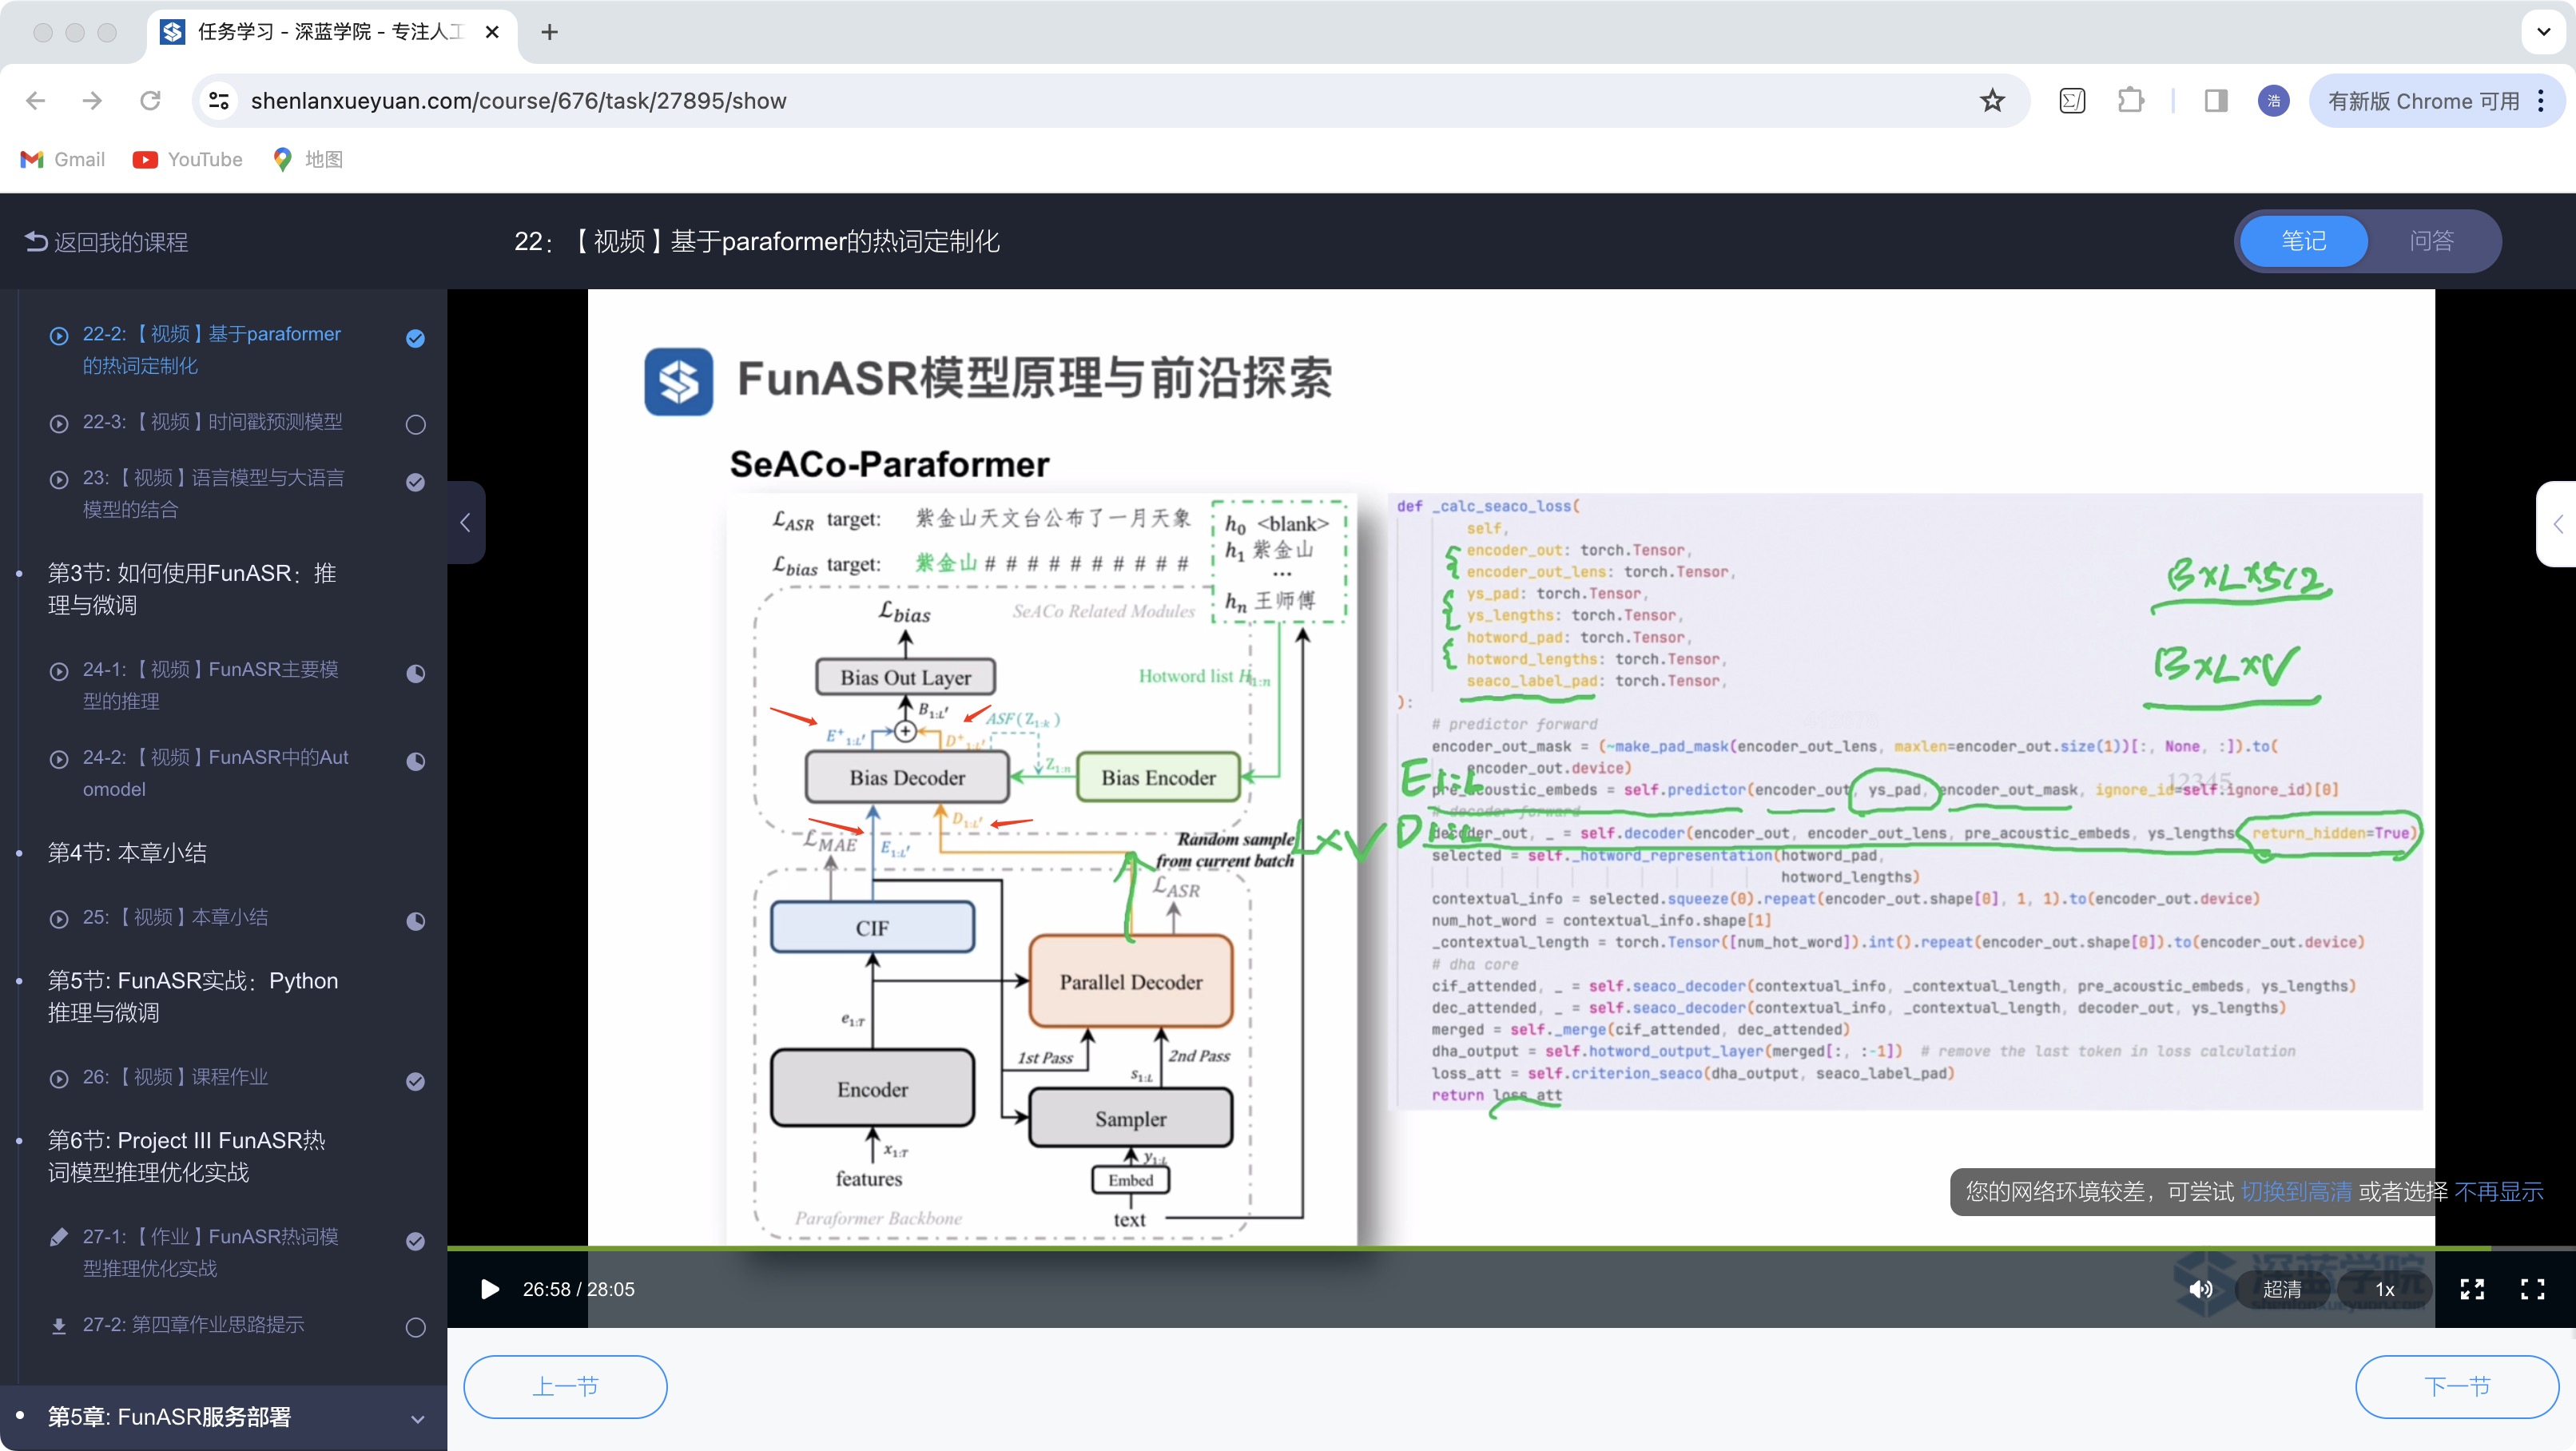This screenshot has width=2576, height=1451.
Task: Go to previous lesson with 上一节
Action: [x=565, y=1387]
